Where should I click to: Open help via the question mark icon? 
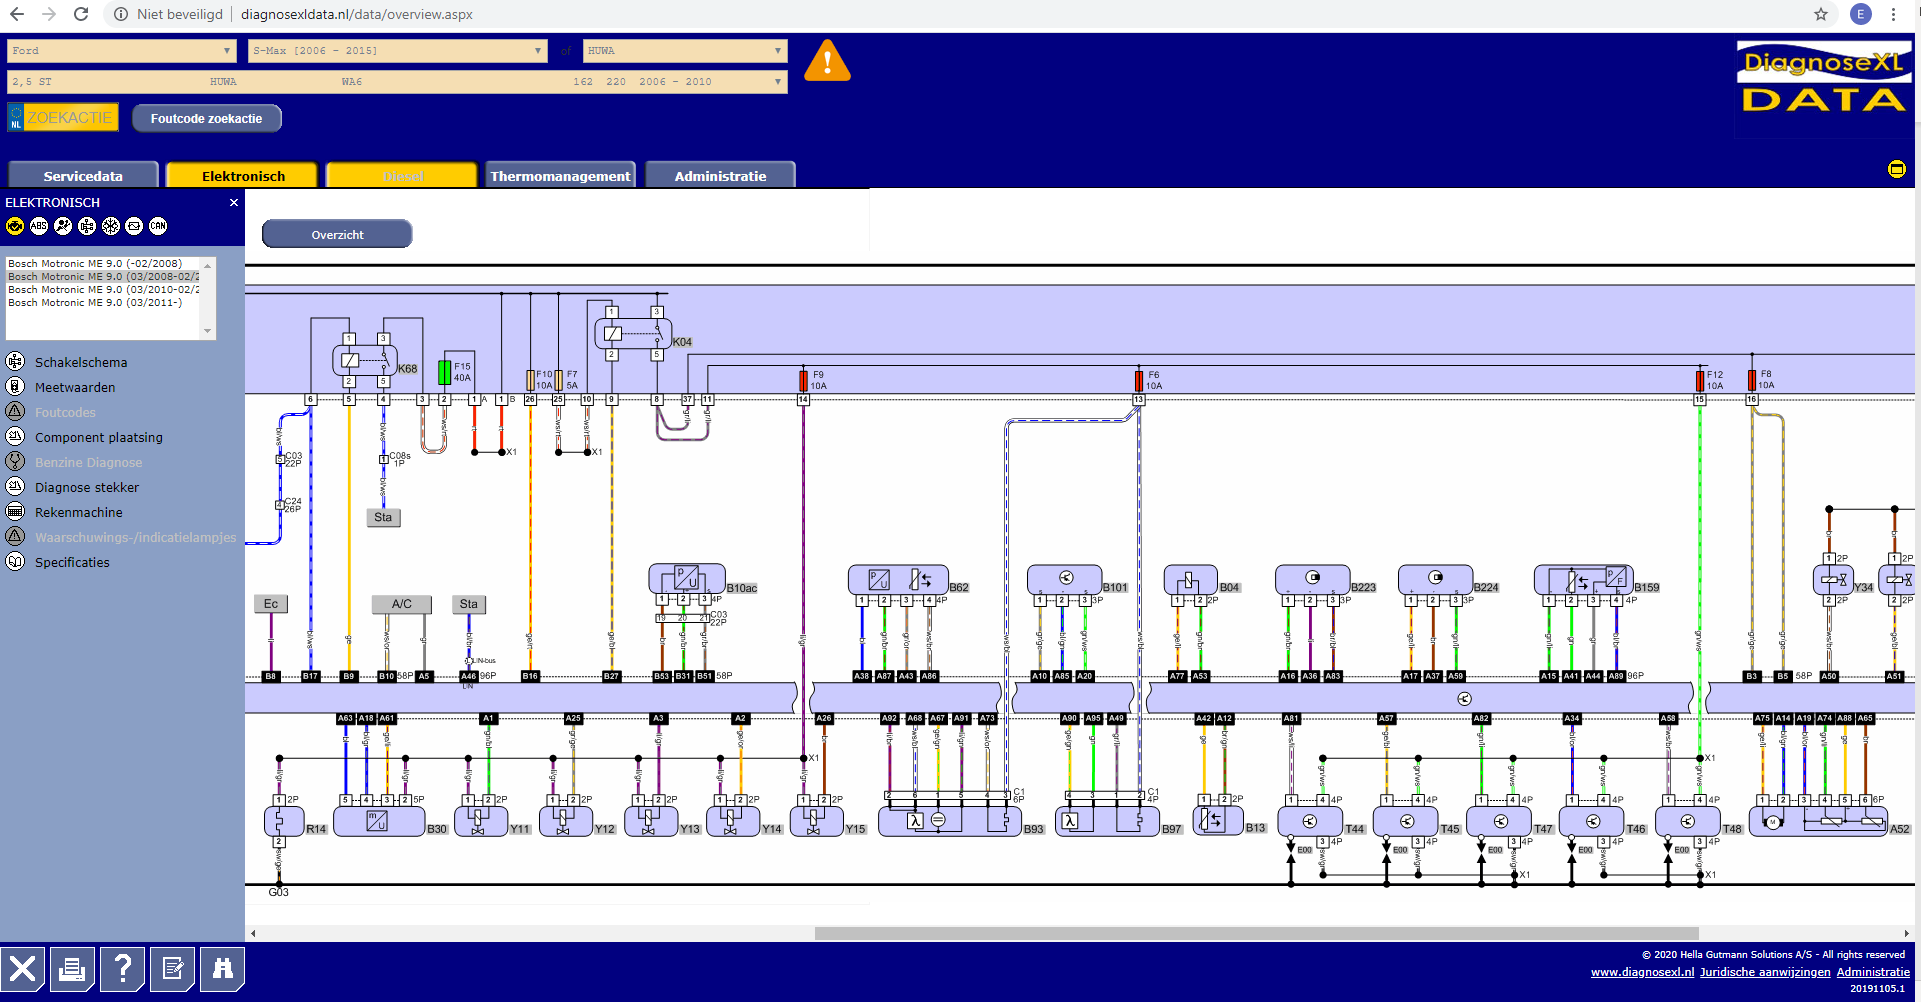[x=122, y=969]
